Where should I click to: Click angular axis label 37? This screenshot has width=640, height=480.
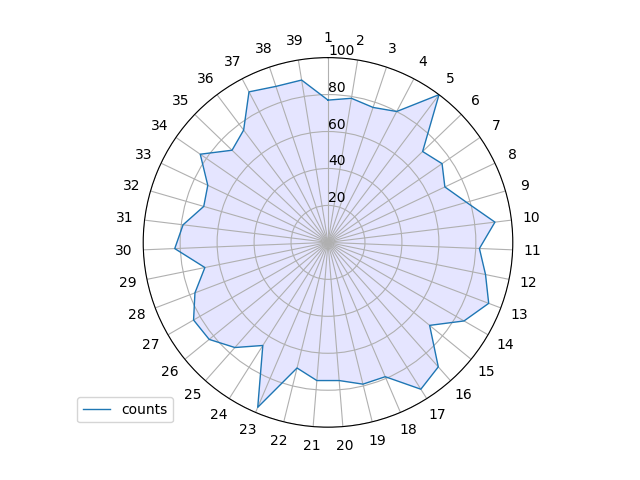pos(232,61)
